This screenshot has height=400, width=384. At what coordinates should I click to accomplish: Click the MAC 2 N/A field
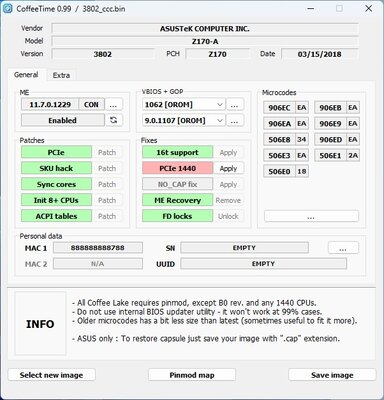(x=98, y=264)
